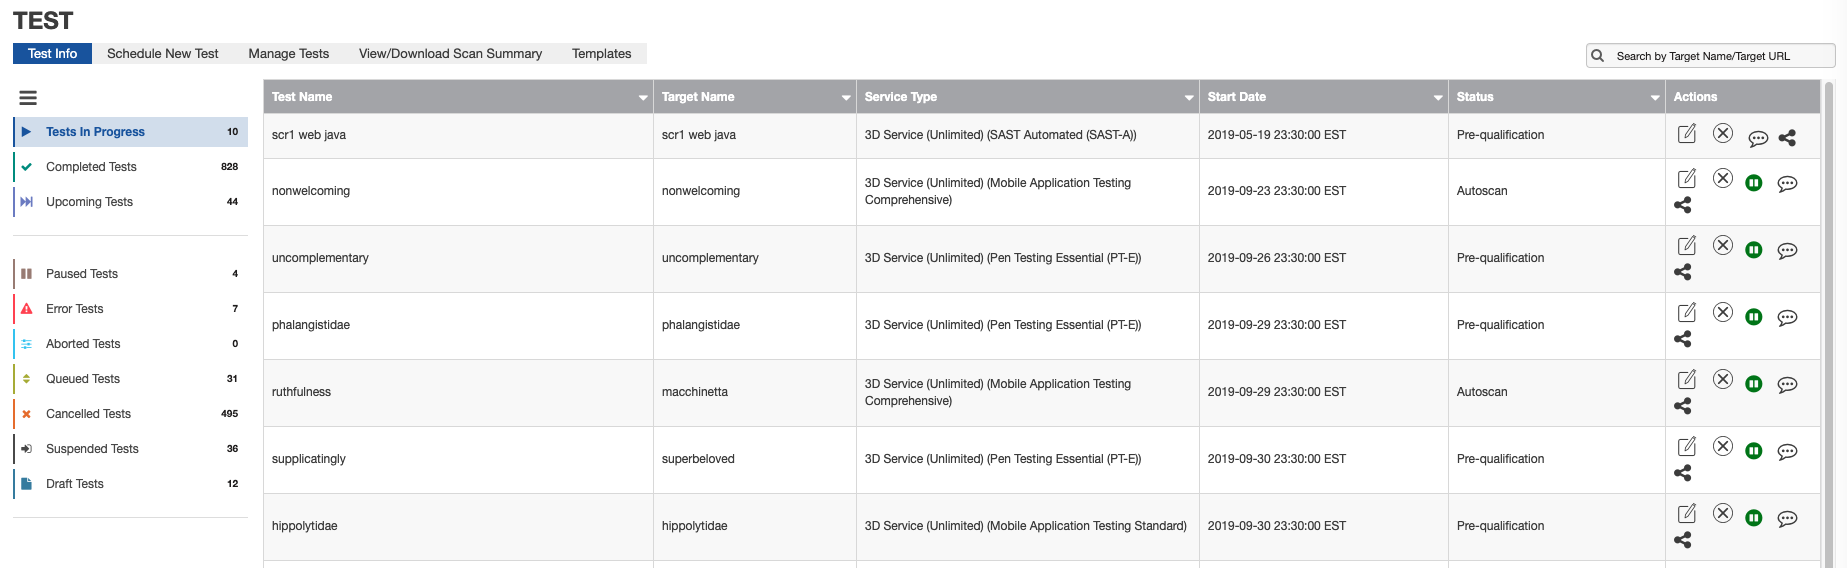The image size is (1847, 568).
Task: Share the ruthfulness test
Action: click(x=1683, y=406)
